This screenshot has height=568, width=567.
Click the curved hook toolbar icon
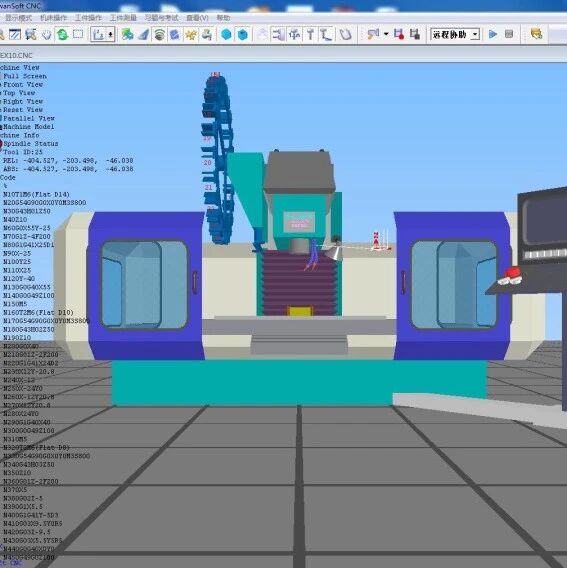[345, 34]
